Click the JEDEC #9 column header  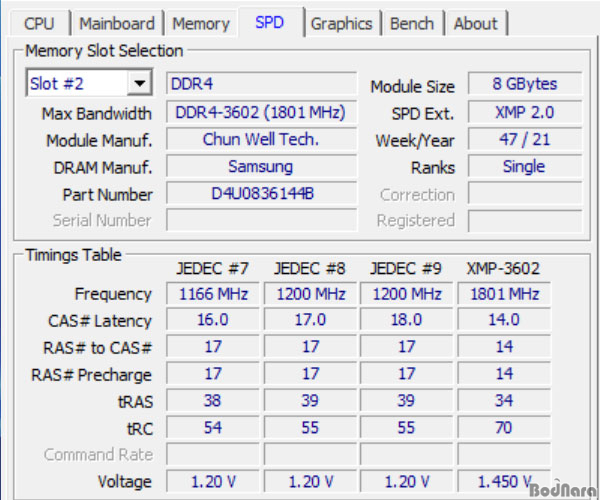coord(406,269)
